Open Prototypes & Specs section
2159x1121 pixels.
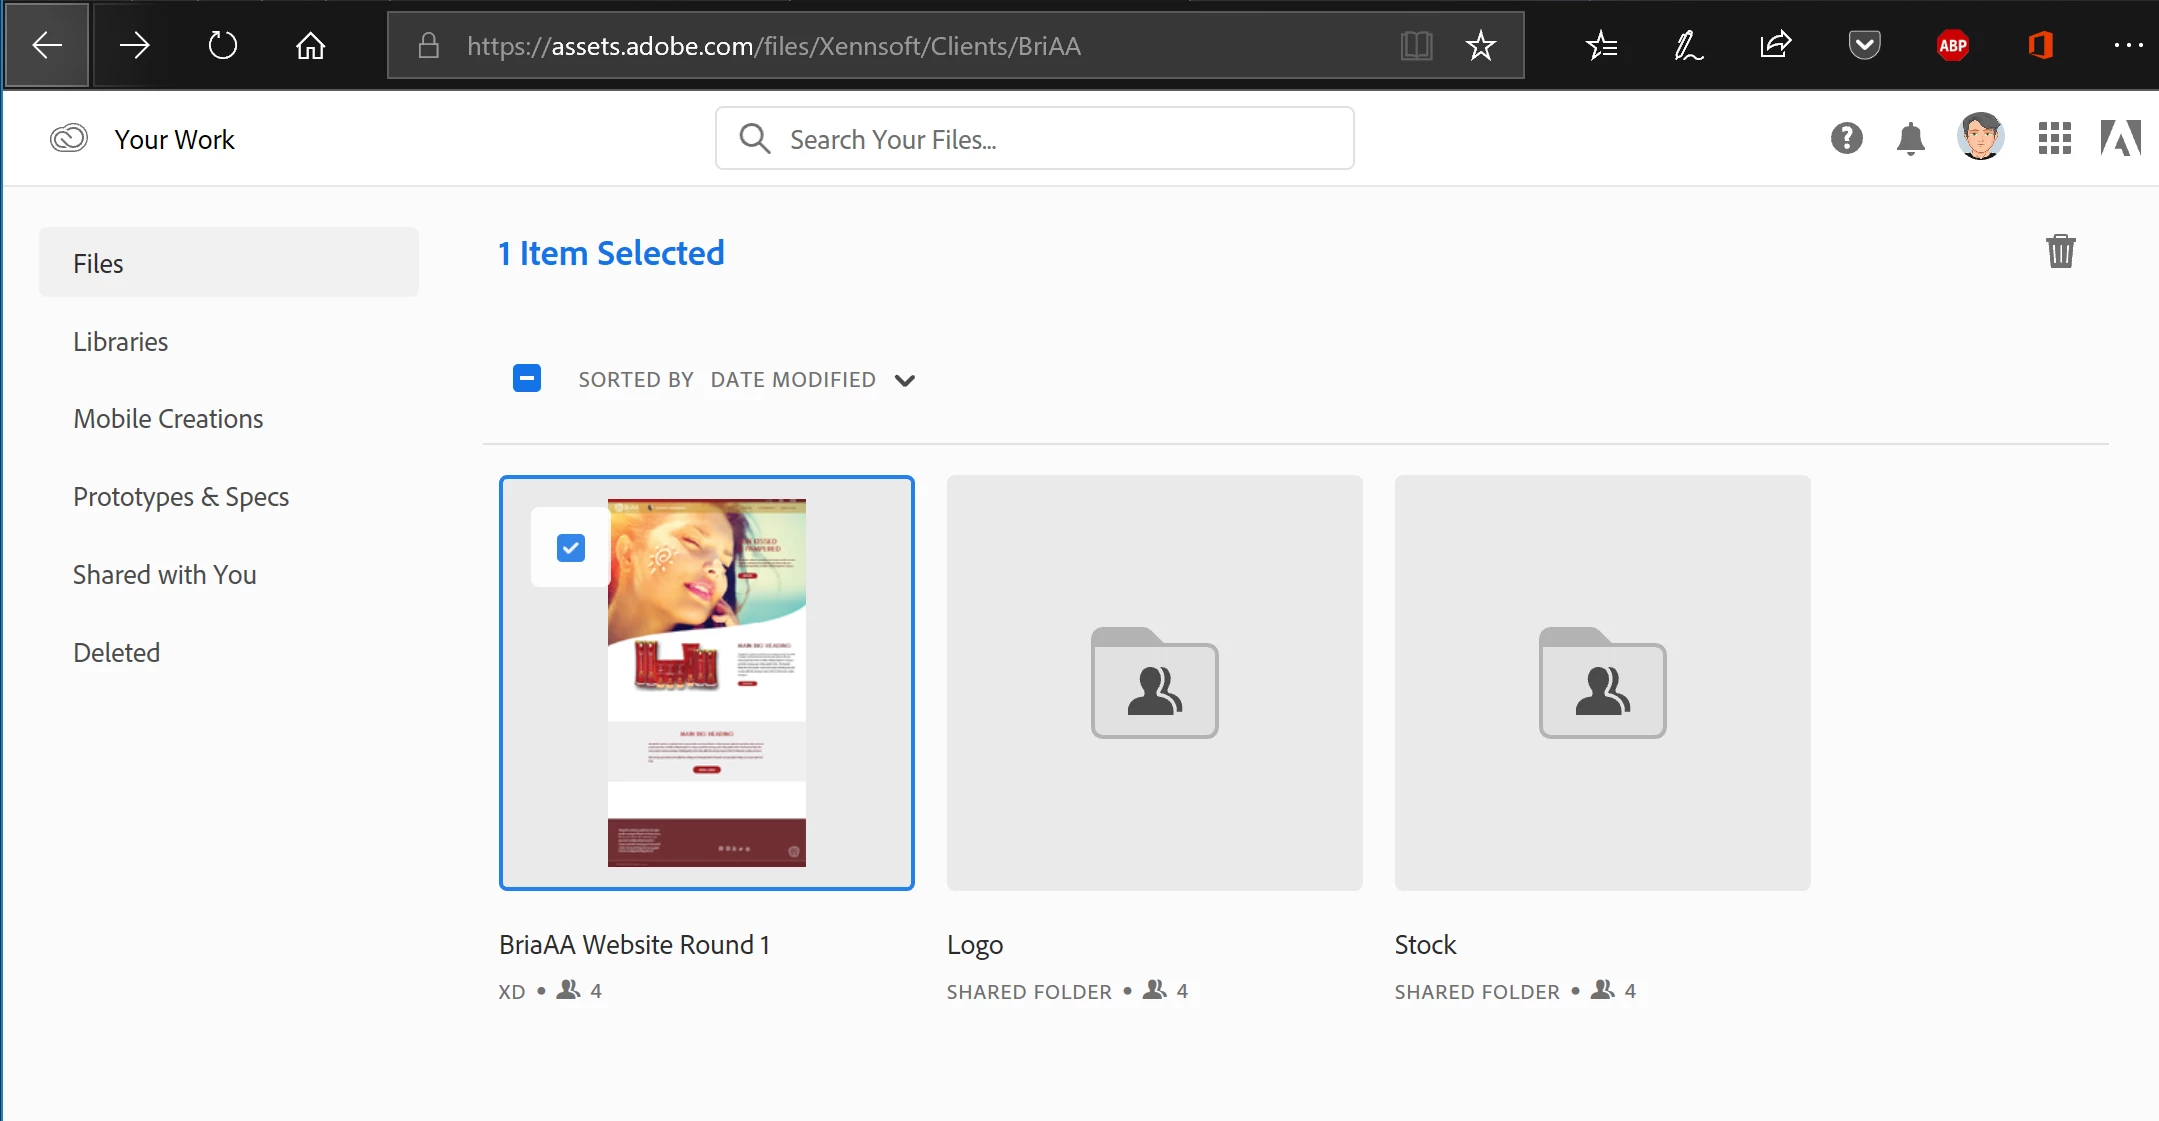pos(181,497)
